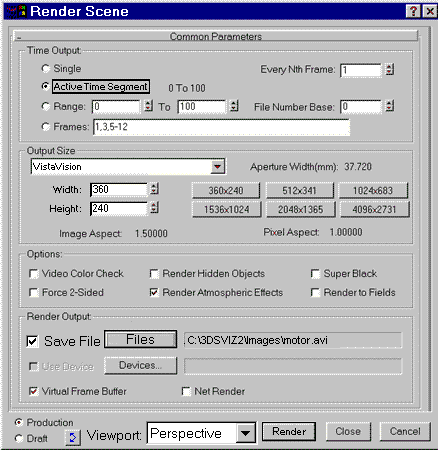Open the Viewport Perspective dropdown
438x450 pixels.
(246, 433)
